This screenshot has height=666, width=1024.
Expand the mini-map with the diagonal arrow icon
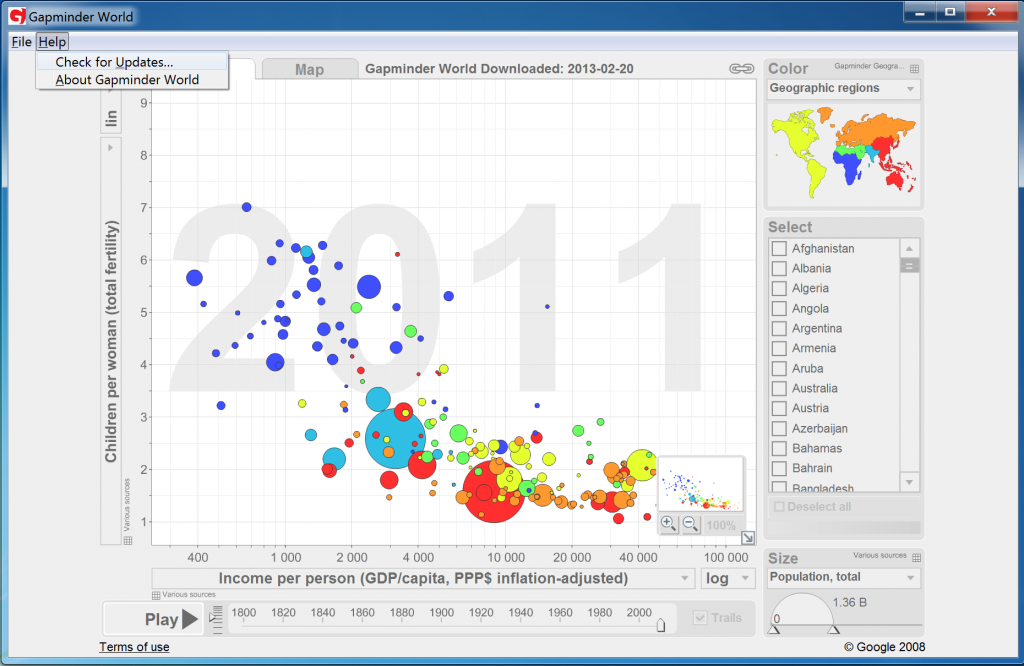coord(747,538)
